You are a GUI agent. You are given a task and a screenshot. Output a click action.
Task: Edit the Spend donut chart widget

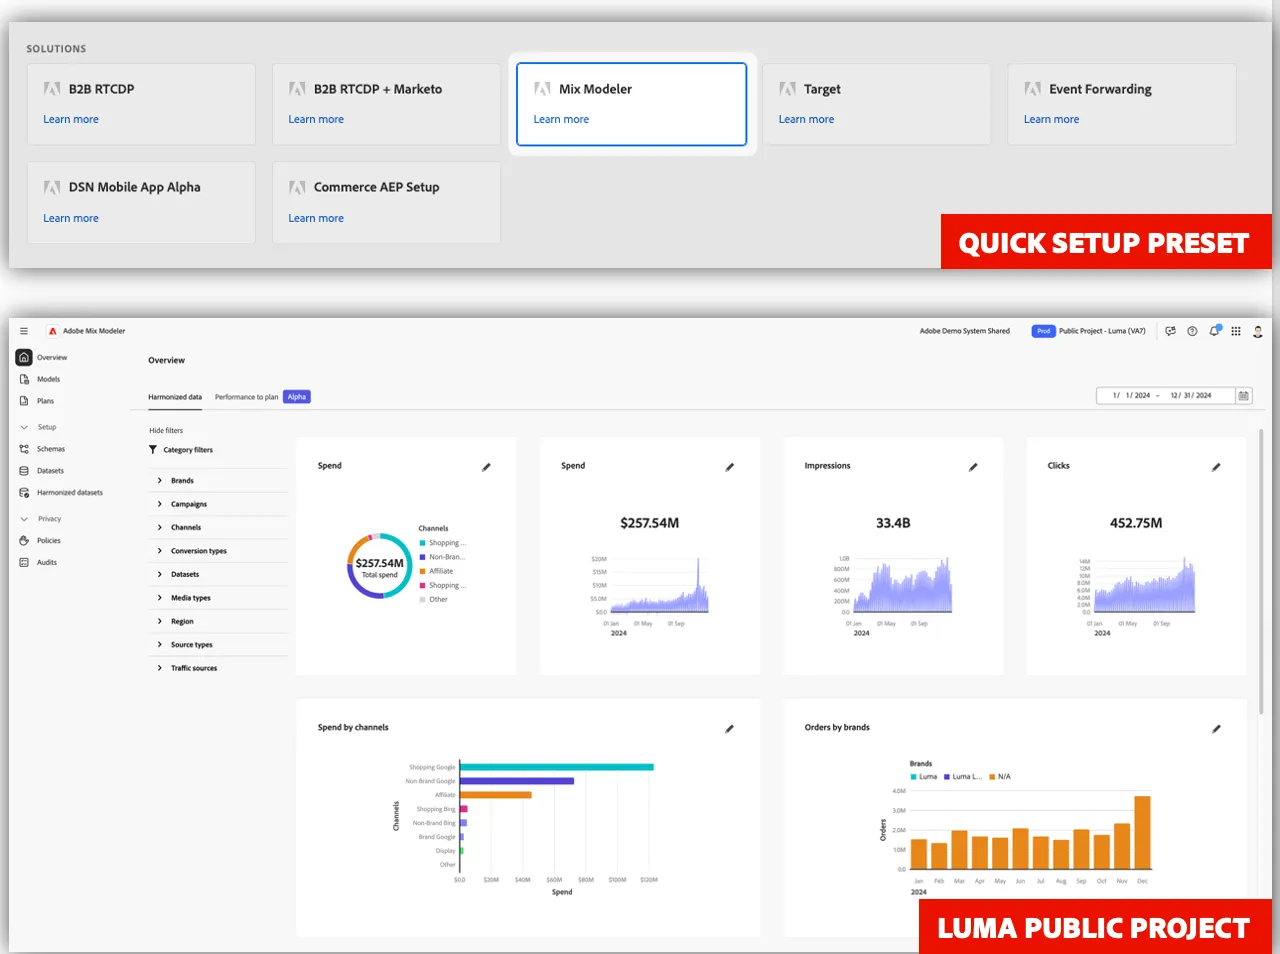pos(486,467)
